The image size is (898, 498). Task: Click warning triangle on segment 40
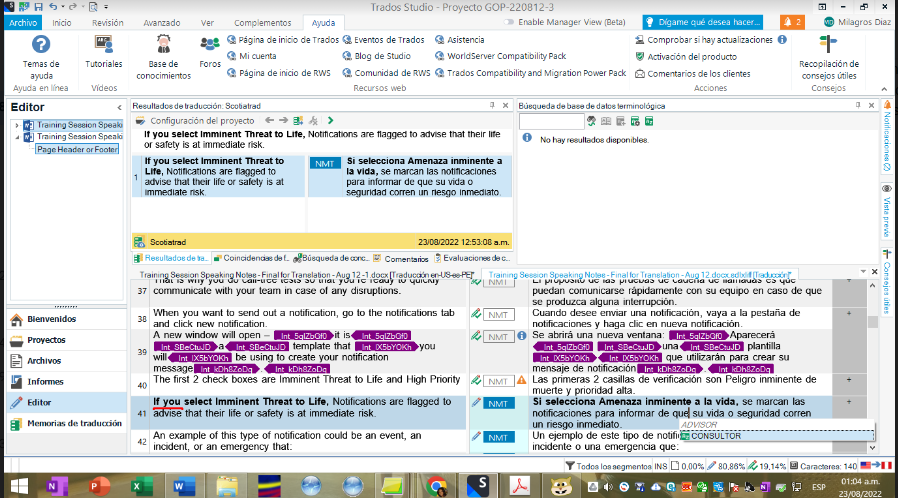521,380
